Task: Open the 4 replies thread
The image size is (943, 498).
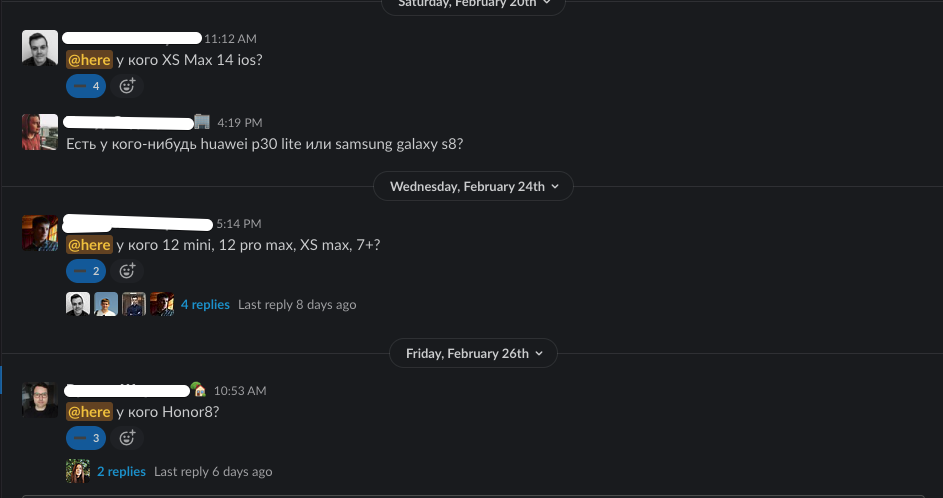Action: 205,304
